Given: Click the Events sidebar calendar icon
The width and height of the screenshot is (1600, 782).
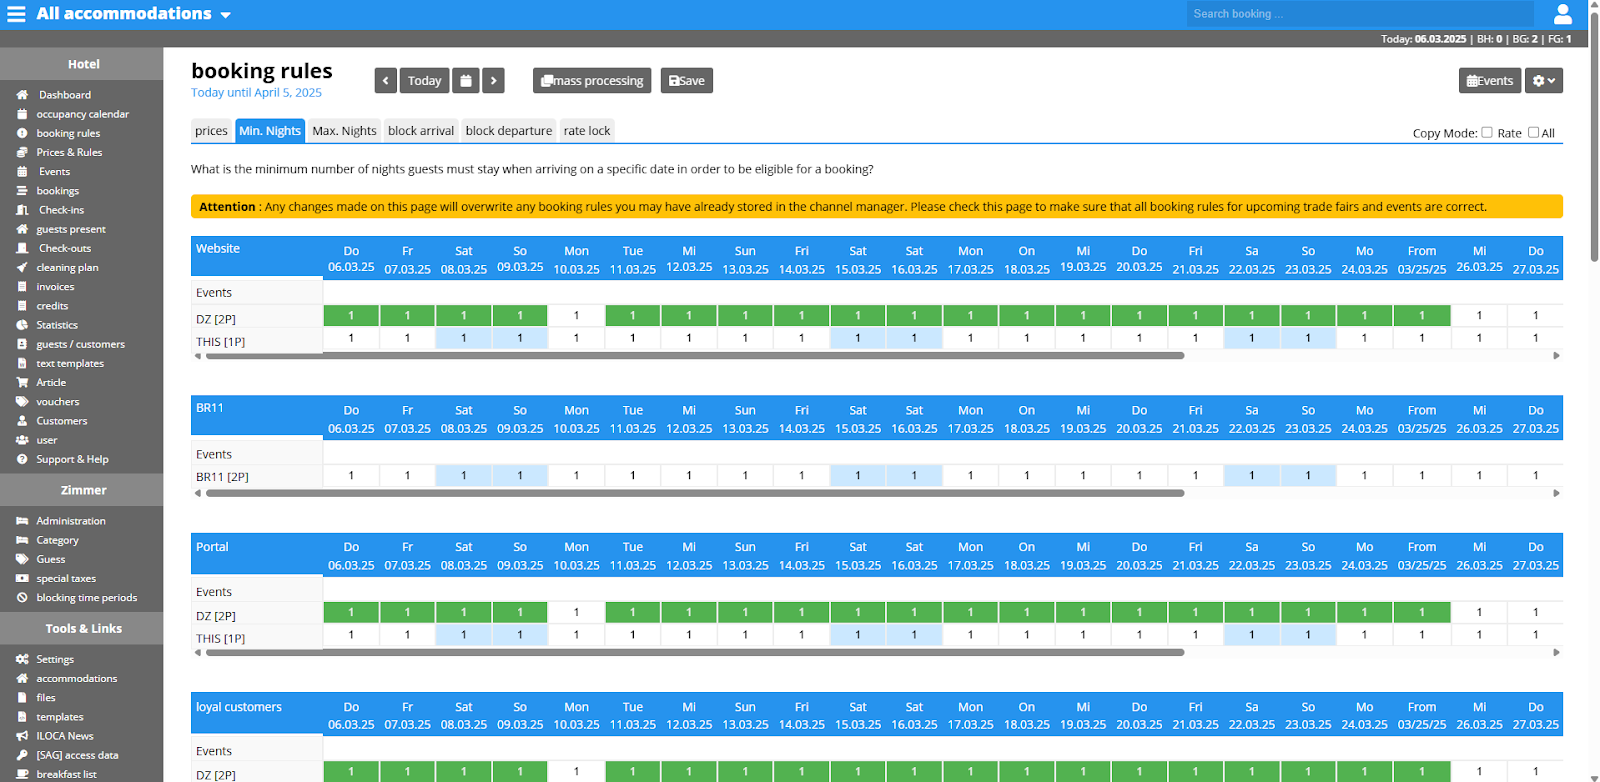Looking at the screenshot, I should [22, 172].
